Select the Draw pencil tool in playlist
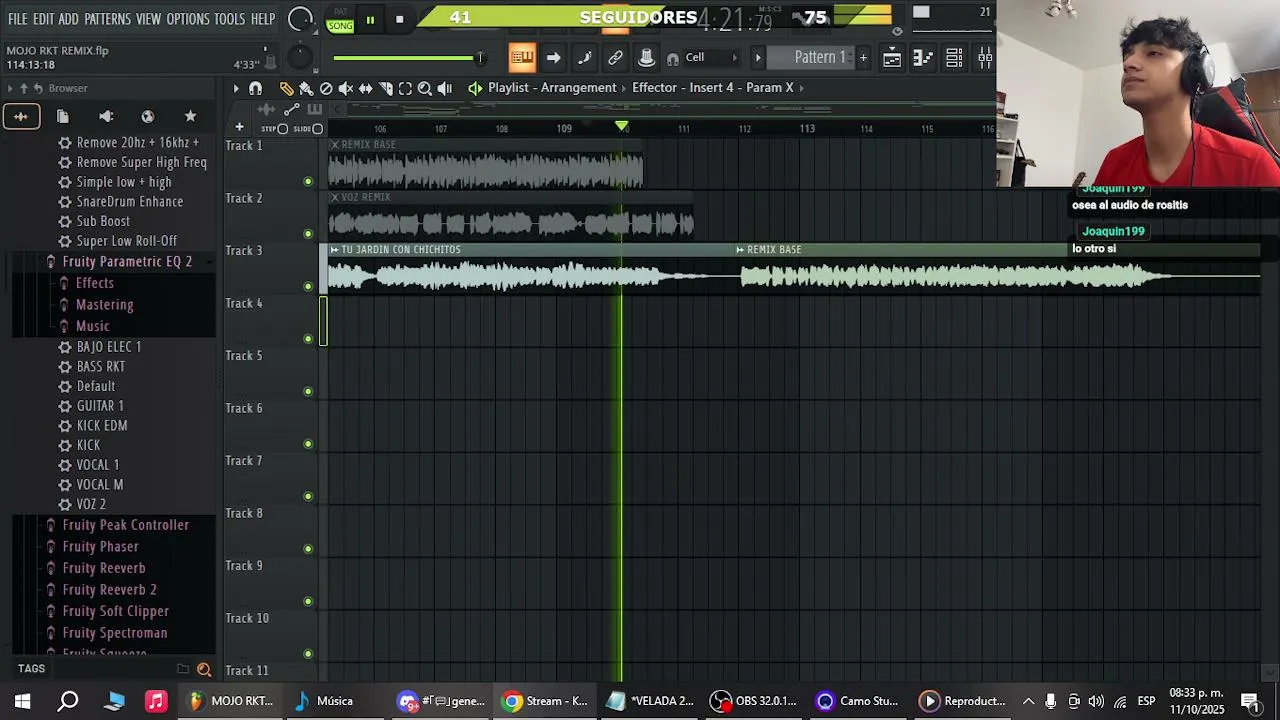 286,88
